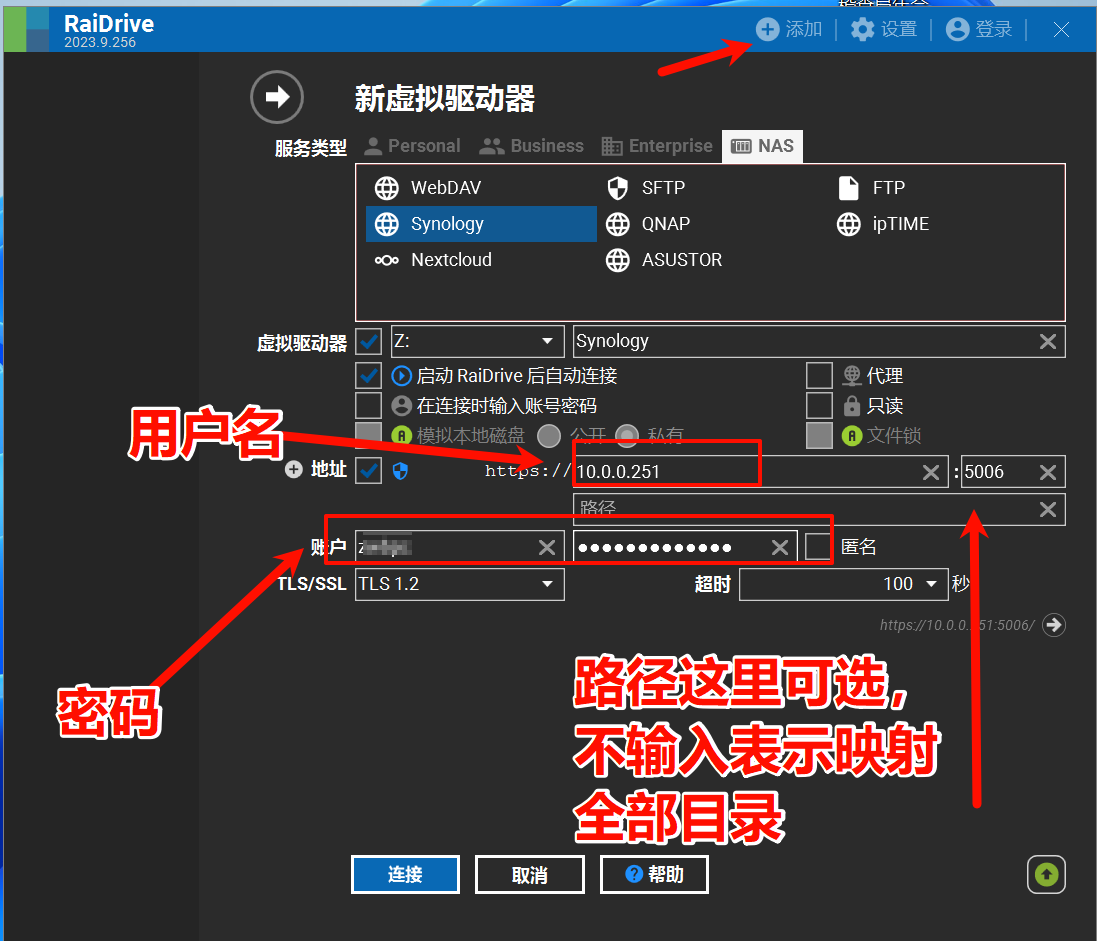The image size is (1097, 941).
Task: Toggle 启动 RaiDrive 后自动连接 checkbox
Action: (369, 376)
